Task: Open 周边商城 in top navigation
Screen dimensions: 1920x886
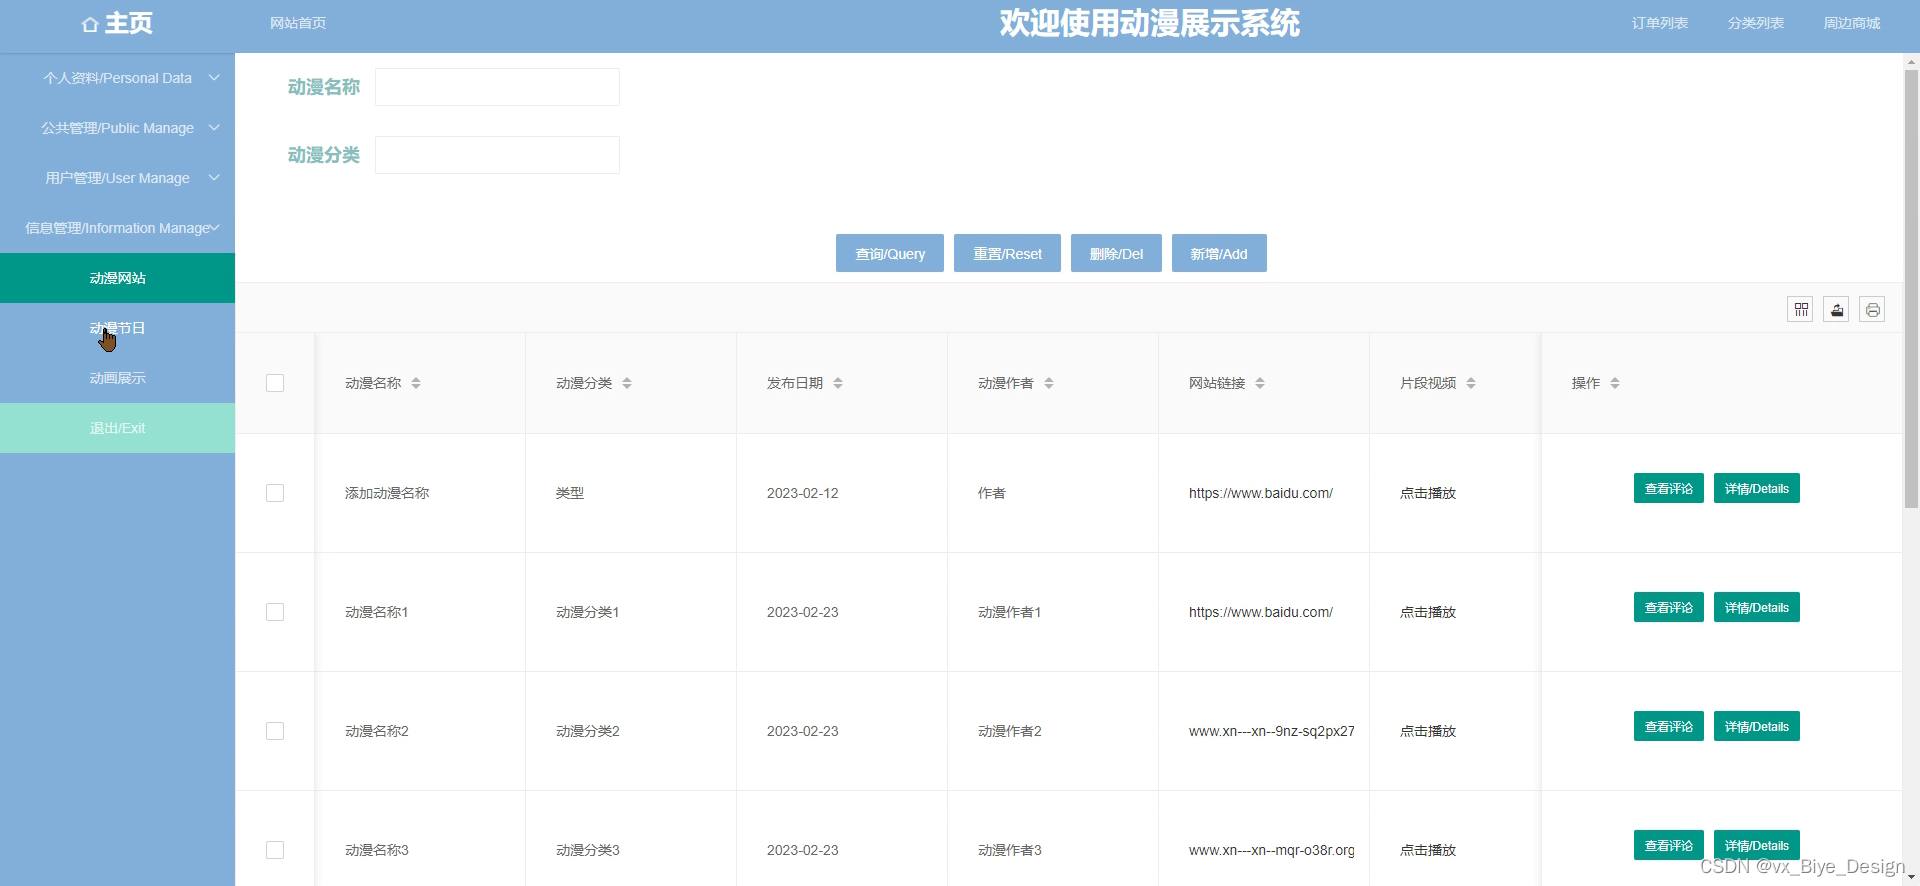Action: 1852,23
